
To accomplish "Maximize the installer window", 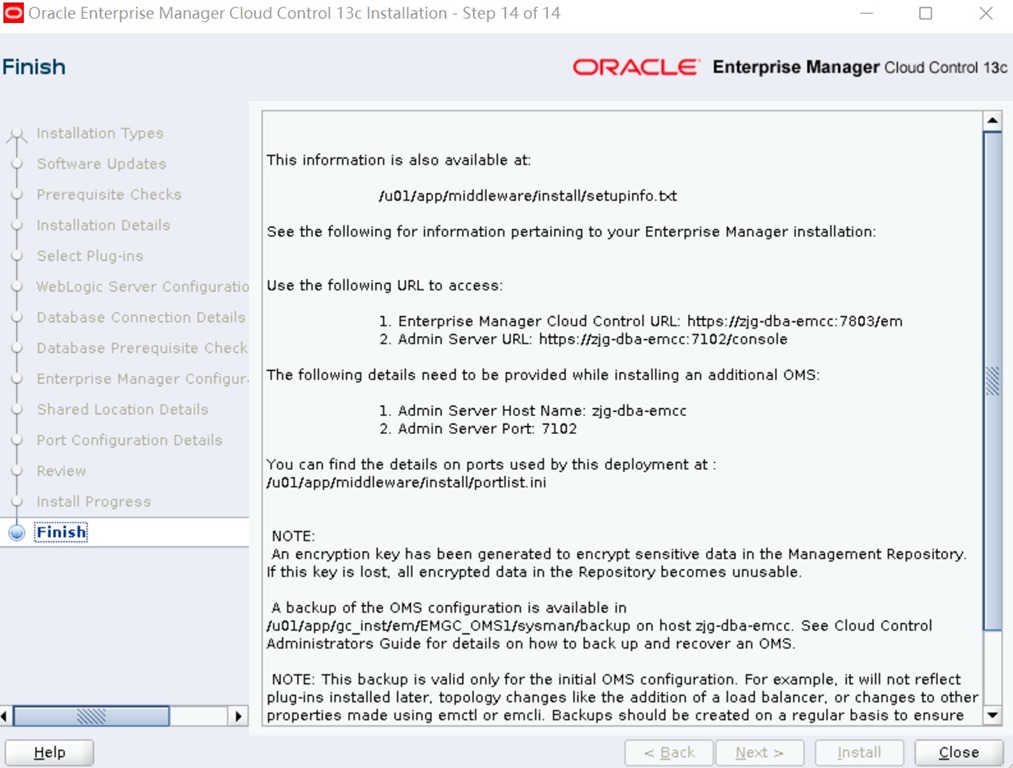I will 926,14.
